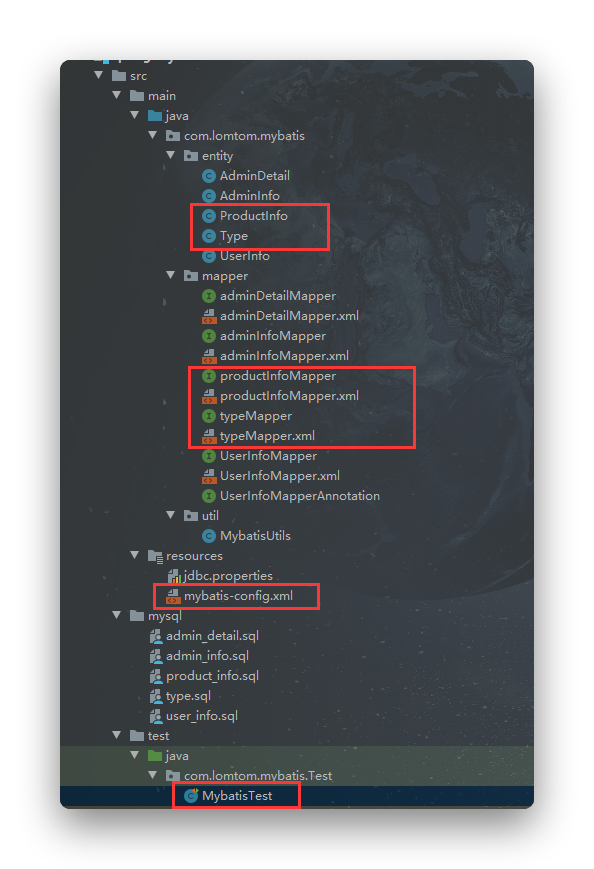Collapse the mapper package arrow

coord(171,275)
